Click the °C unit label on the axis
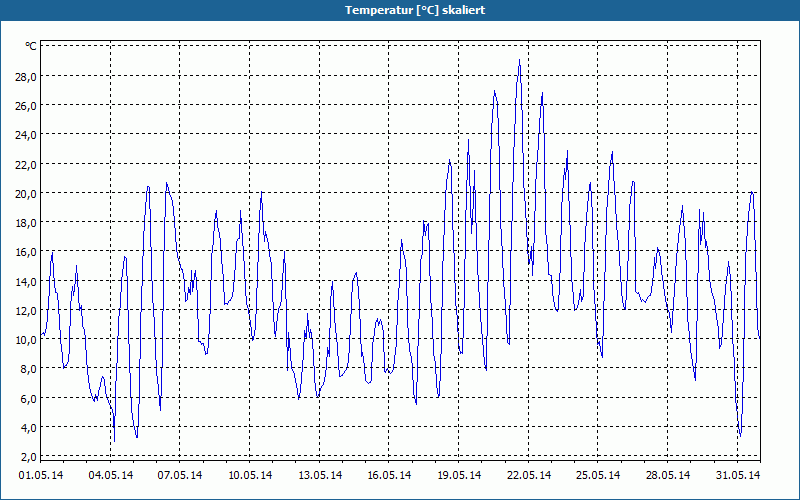 31,46
